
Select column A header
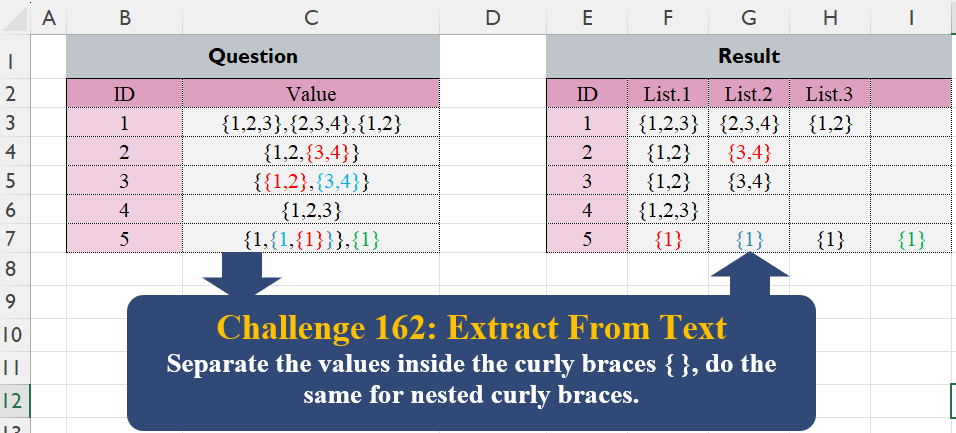point(48,18)
